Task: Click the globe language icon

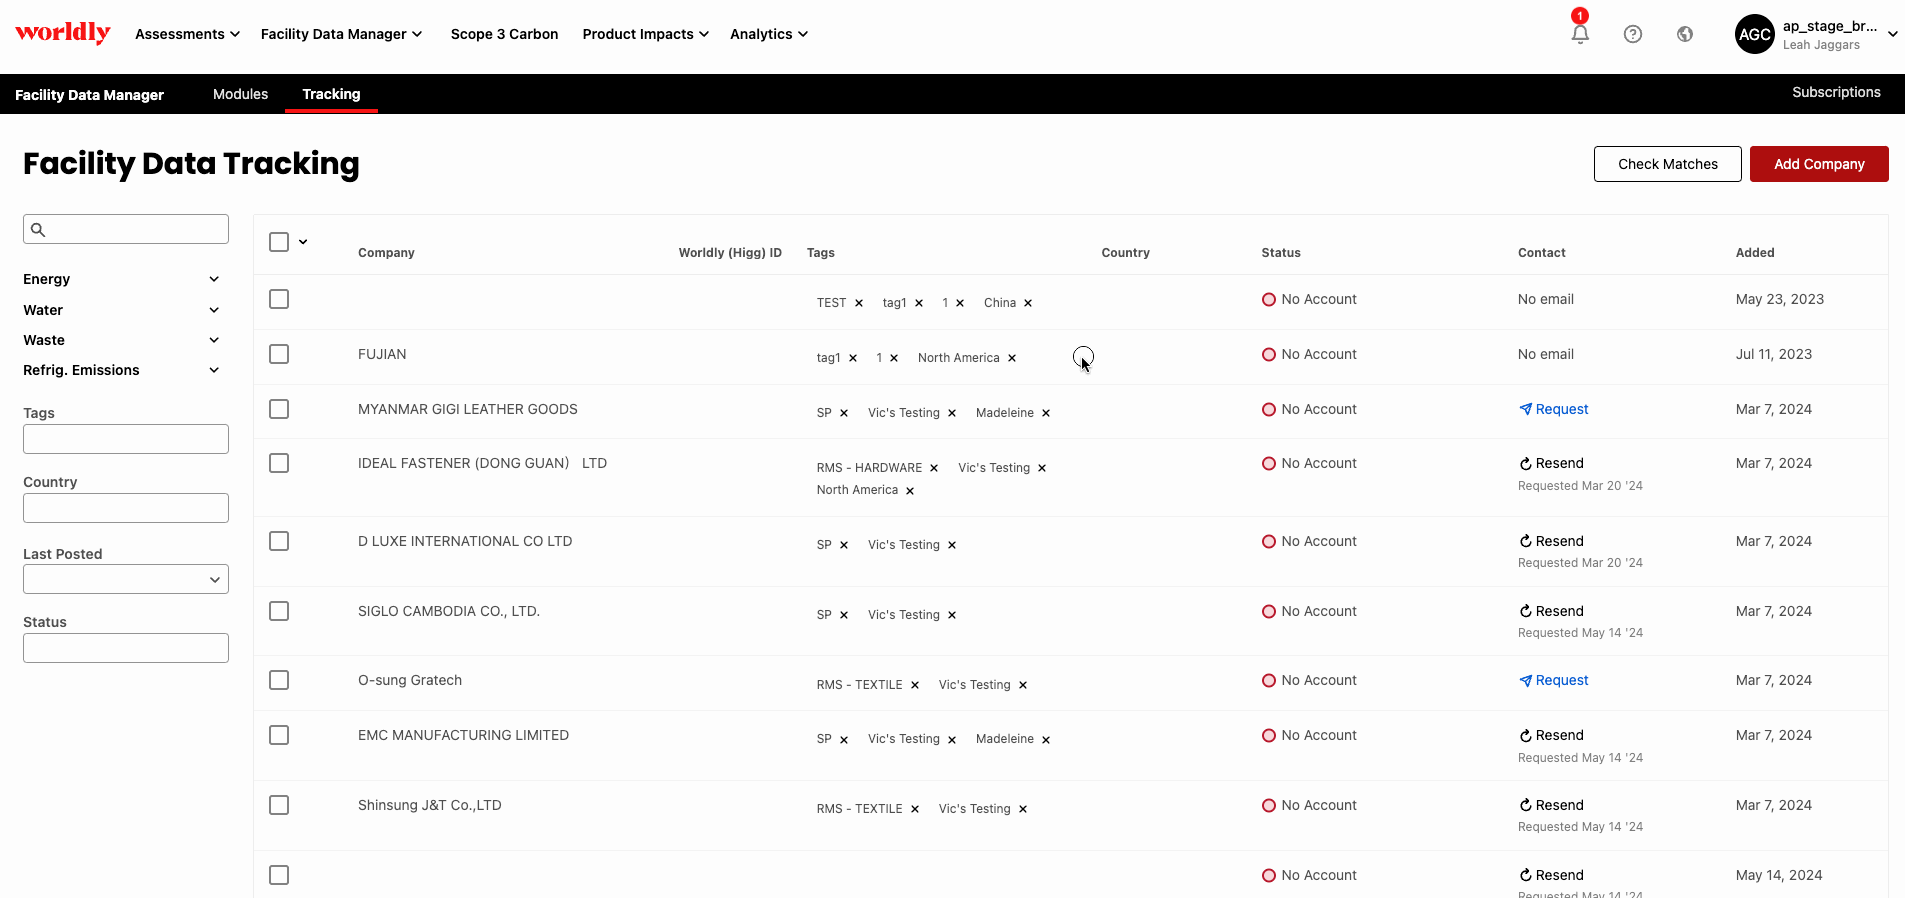Action: coord(1685,34)
